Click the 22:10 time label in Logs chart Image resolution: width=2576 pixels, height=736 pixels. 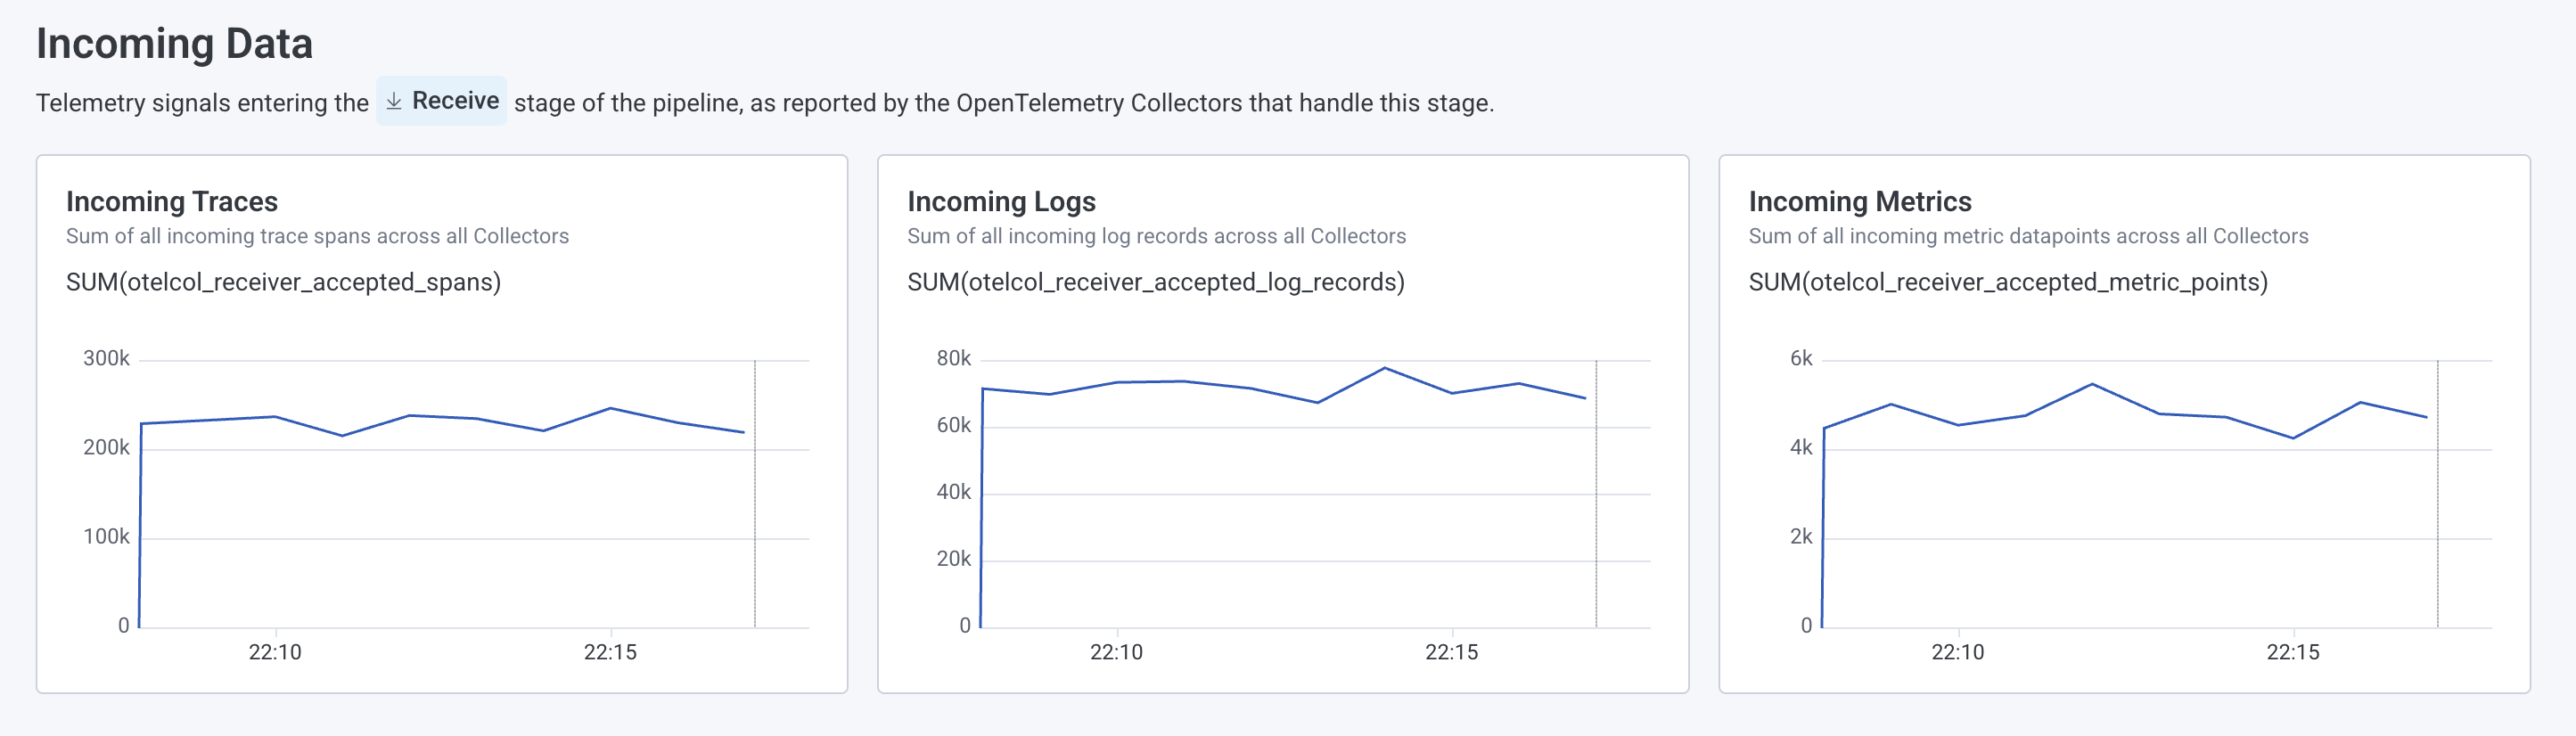pos(1116,652)
